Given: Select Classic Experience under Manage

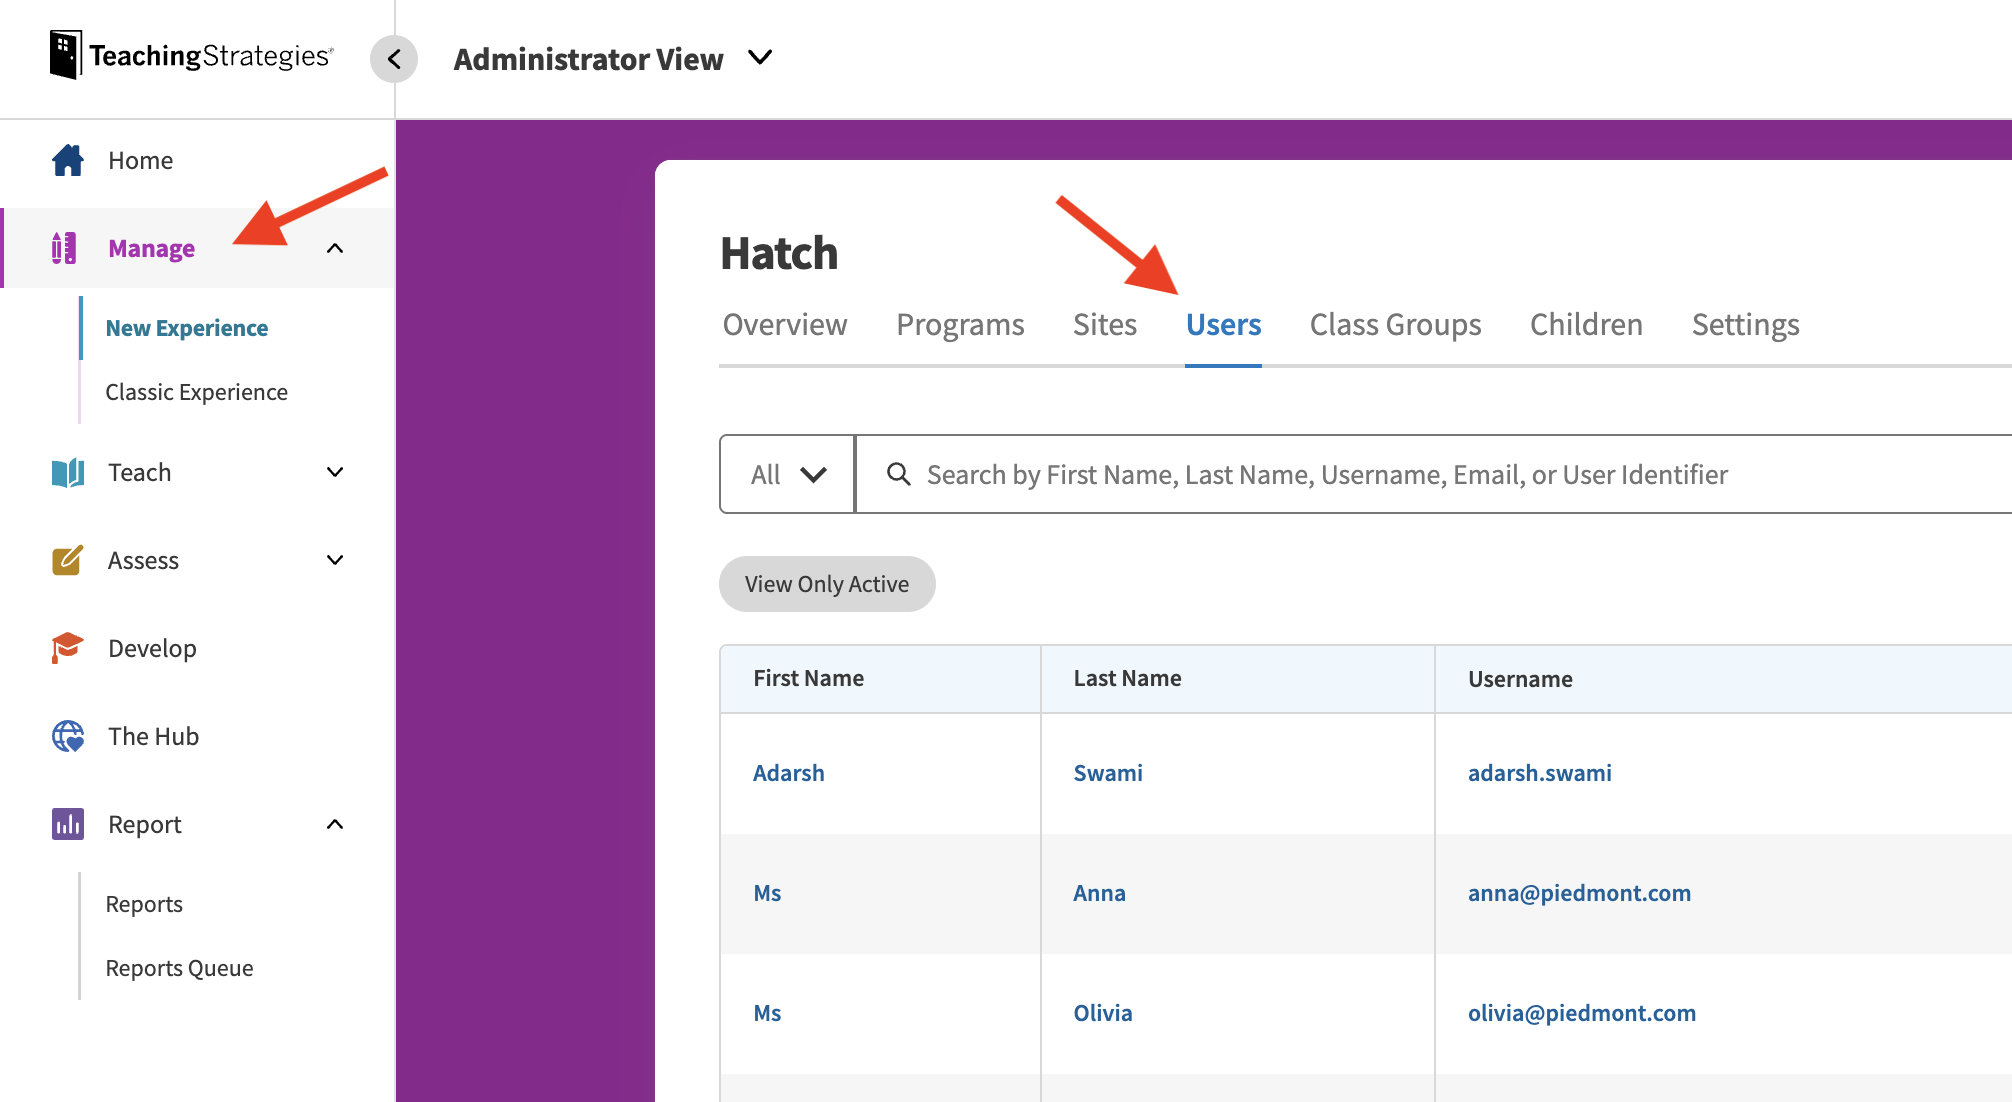Looking at the screenshot, I should 197,392.
